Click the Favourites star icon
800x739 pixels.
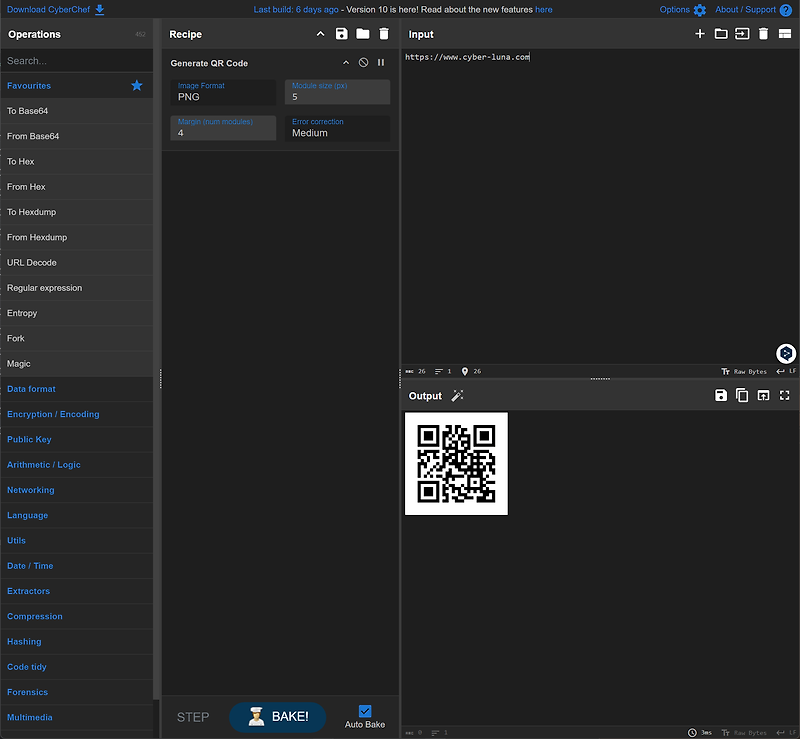coord(137,85)
